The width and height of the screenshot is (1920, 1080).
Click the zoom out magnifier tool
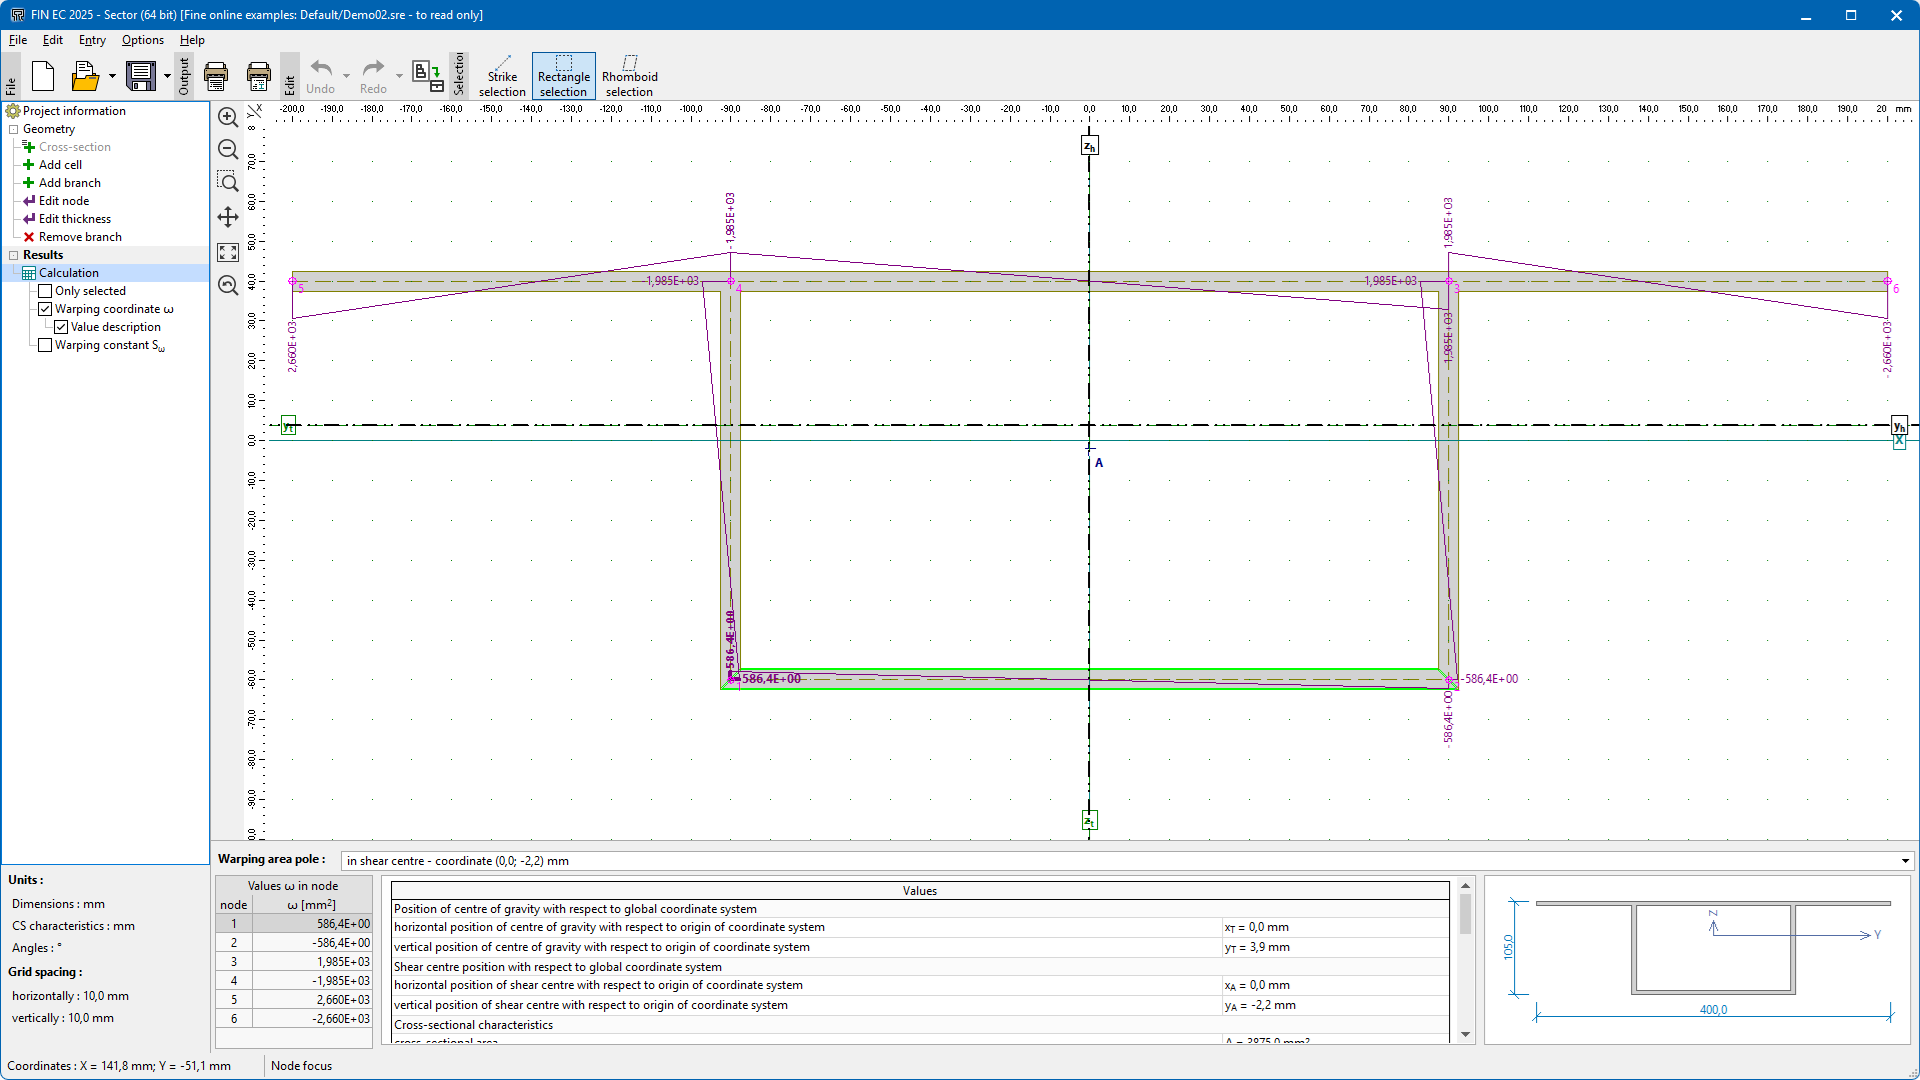(x=228, y=150)
